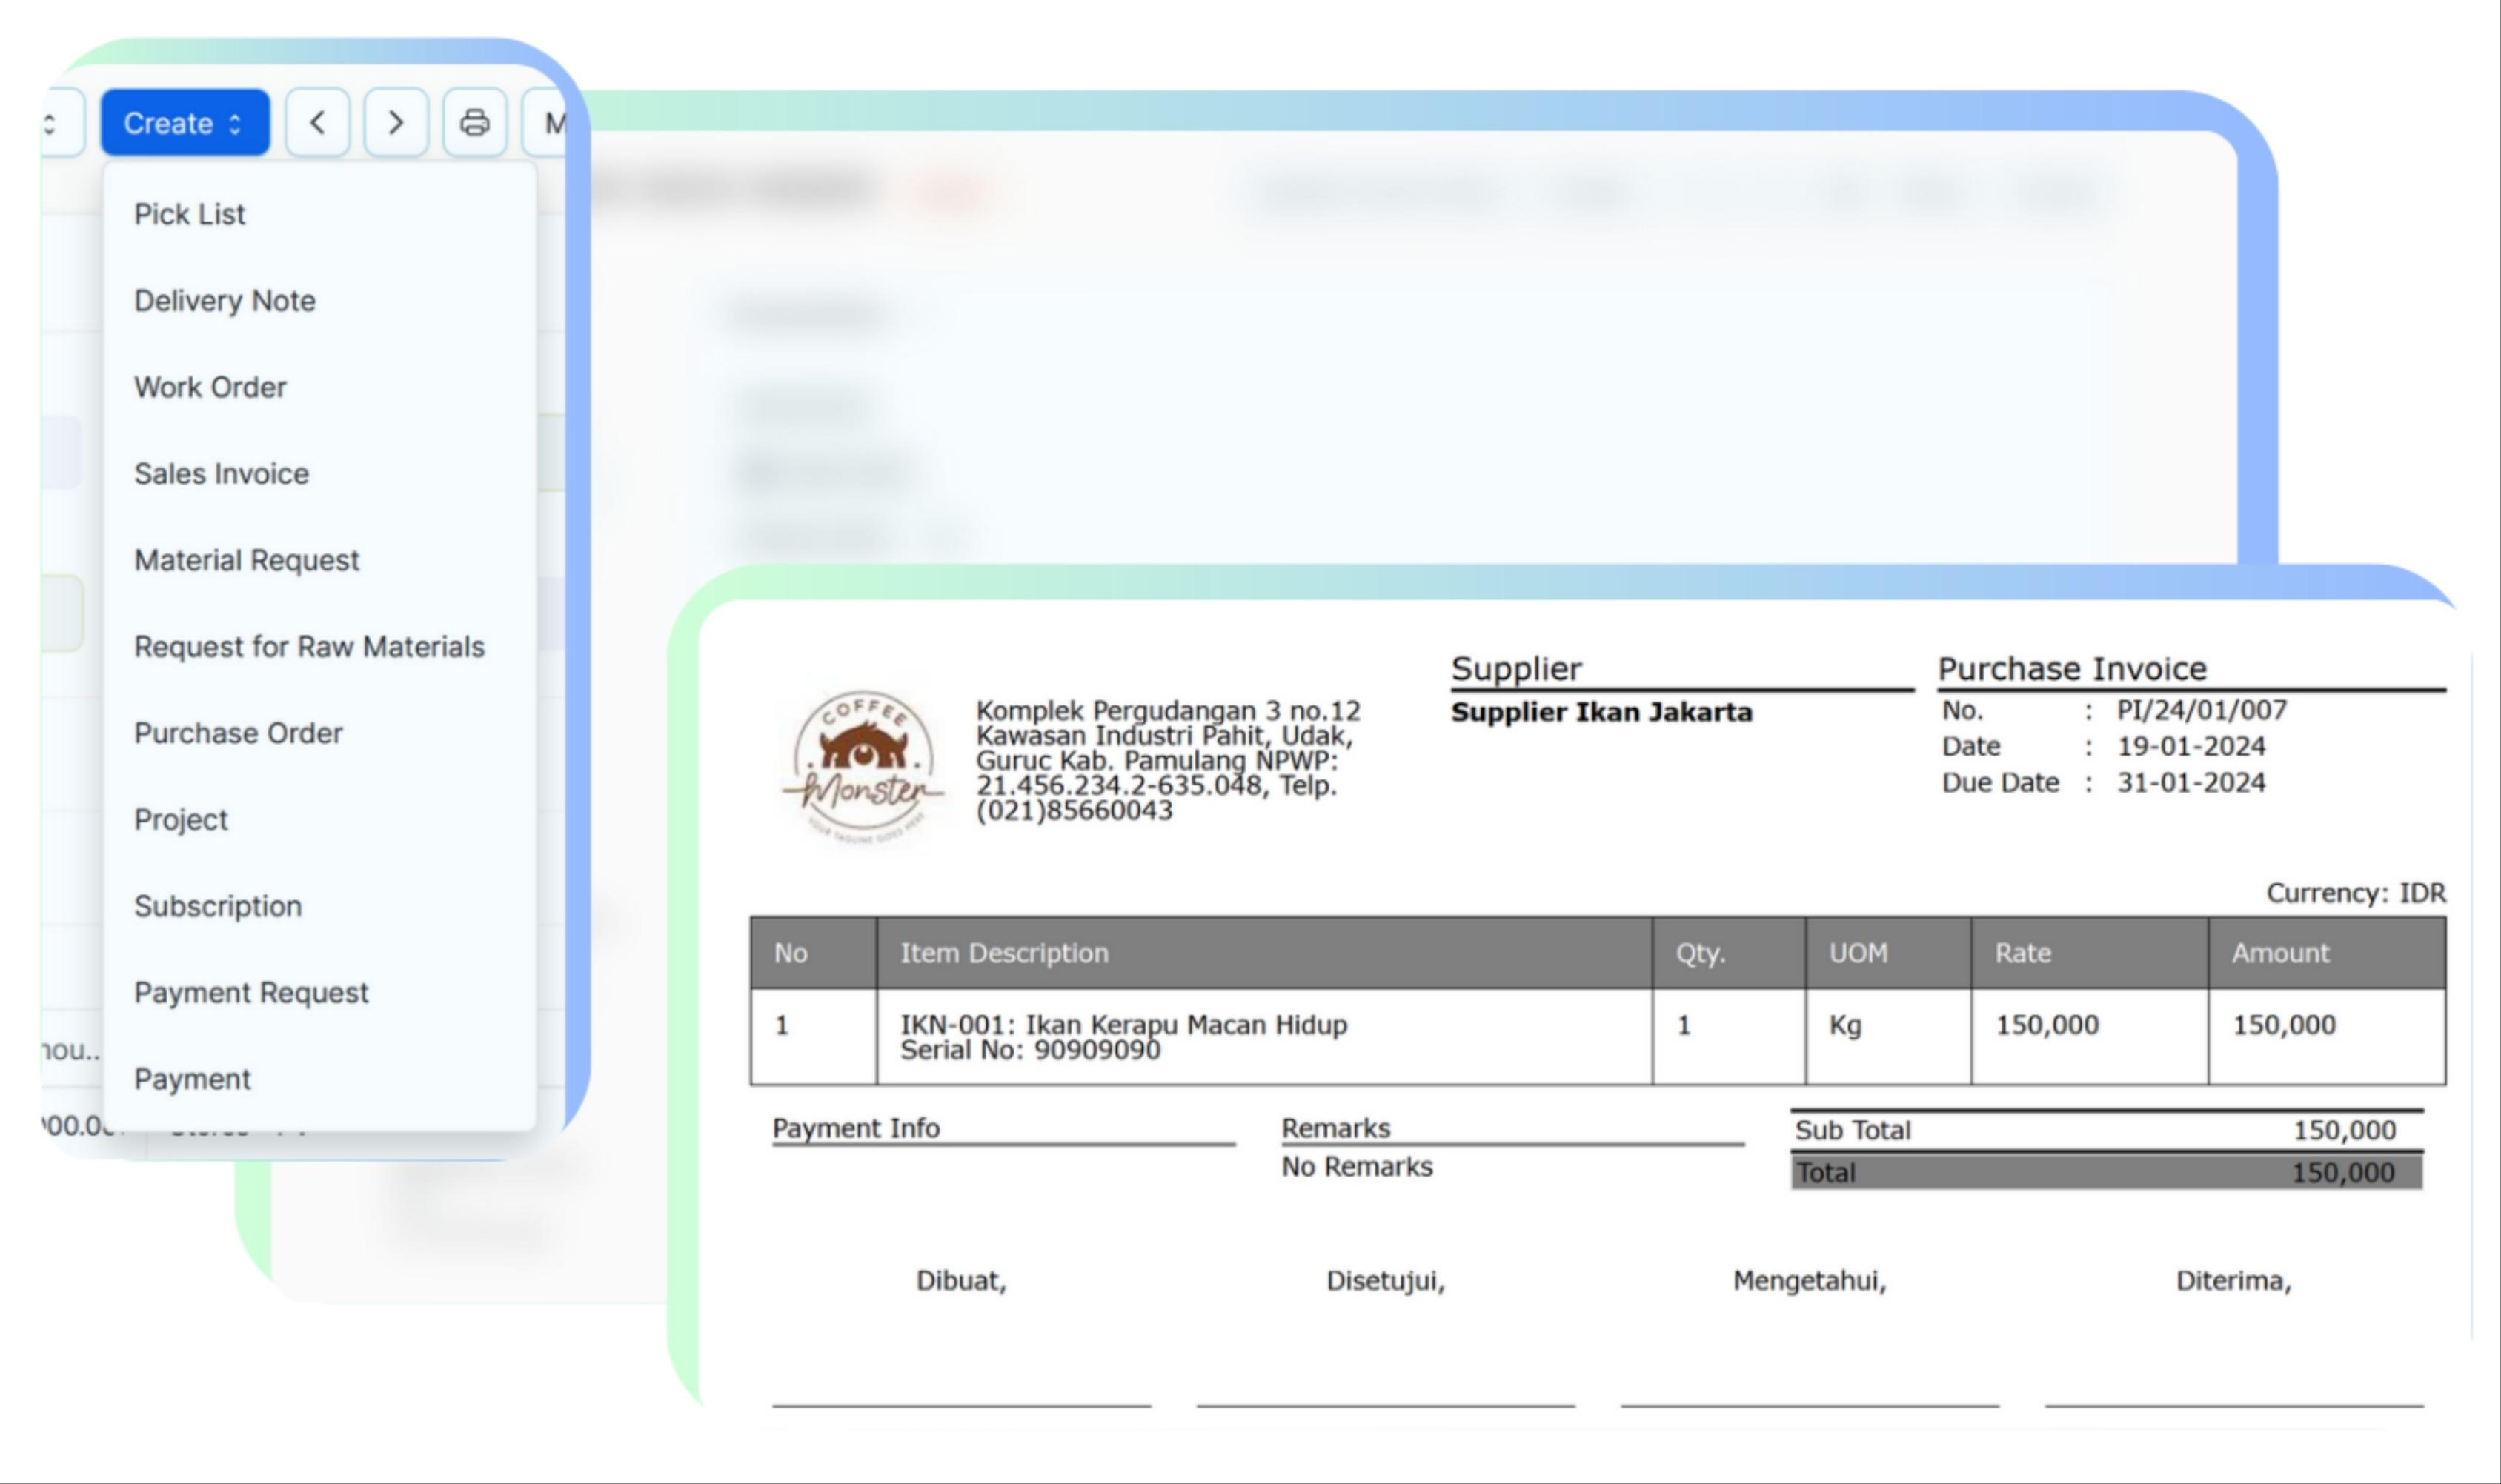
Task: Open the blue Create dropdown button
Action: 185,123
